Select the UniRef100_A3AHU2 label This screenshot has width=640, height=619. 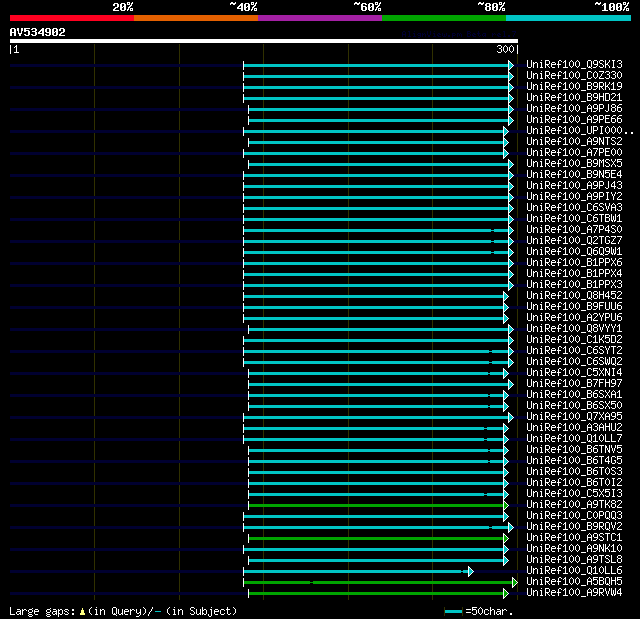(574, 428)
